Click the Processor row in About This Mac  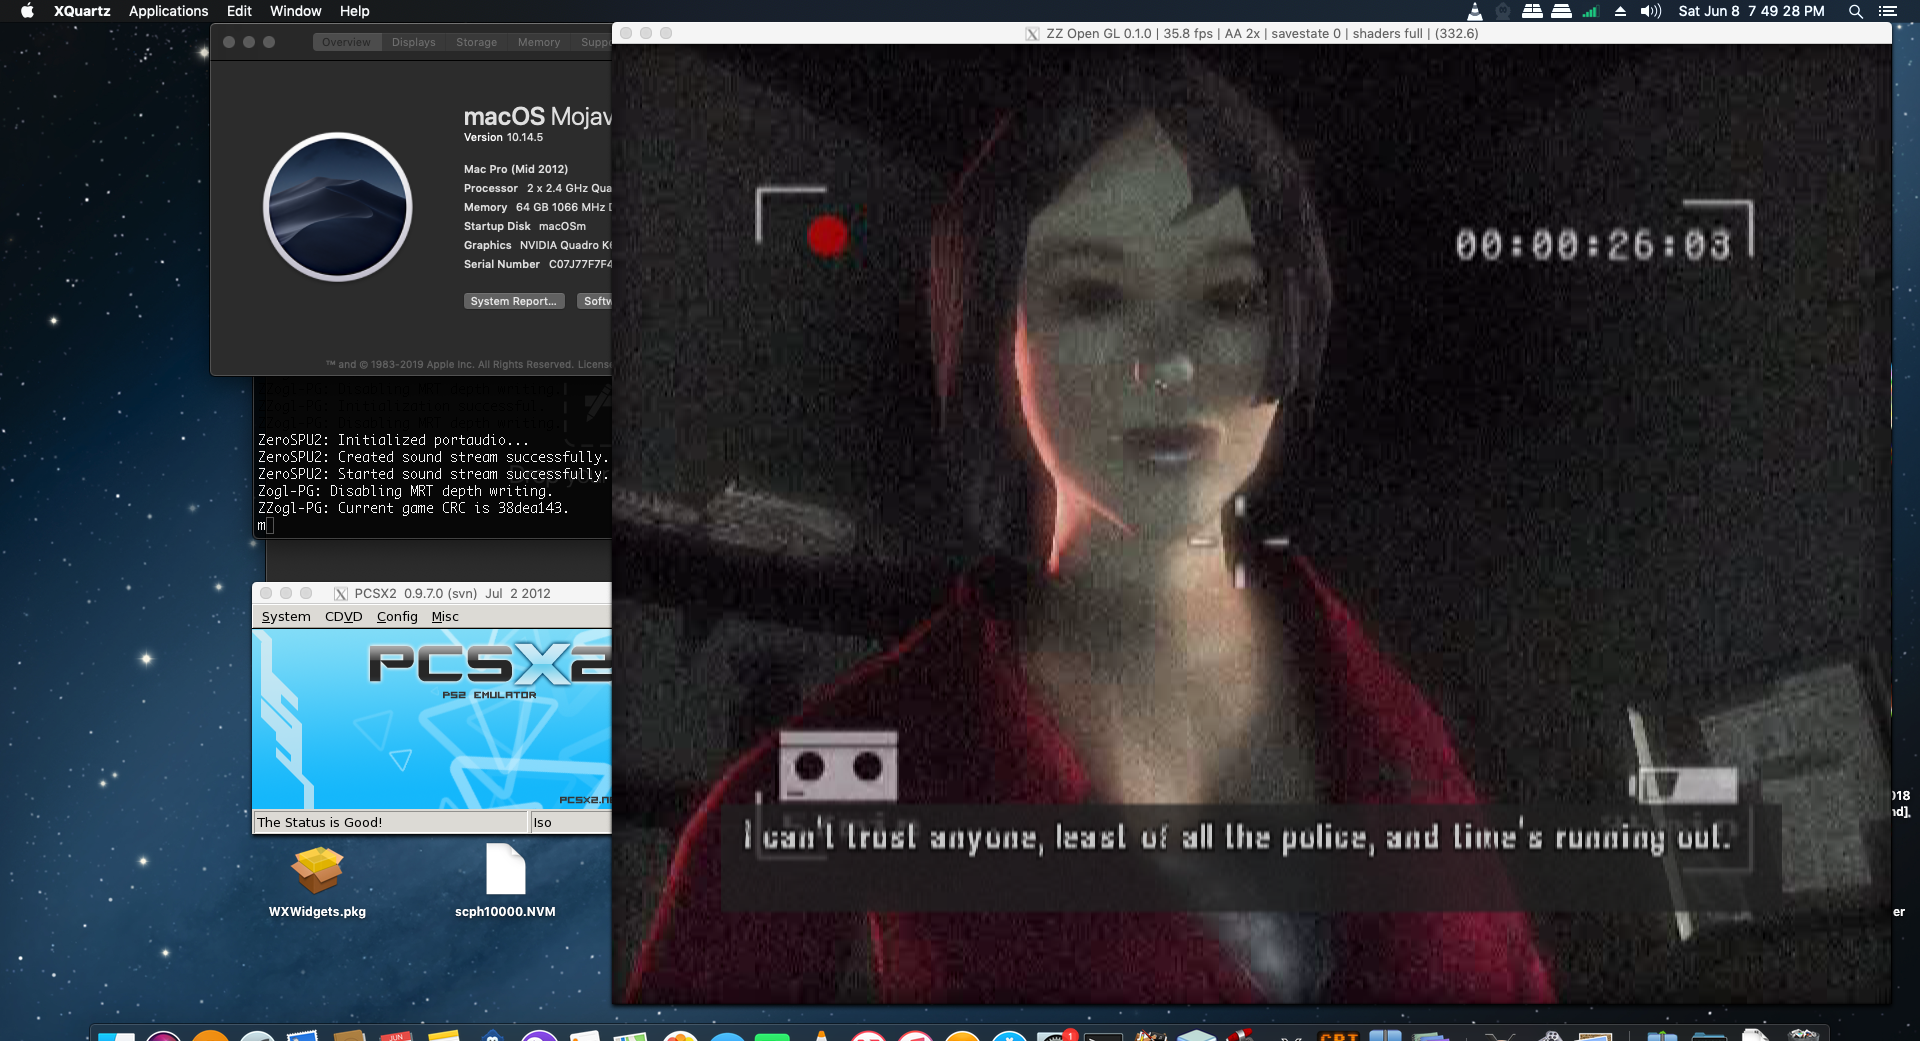[537, 188]
